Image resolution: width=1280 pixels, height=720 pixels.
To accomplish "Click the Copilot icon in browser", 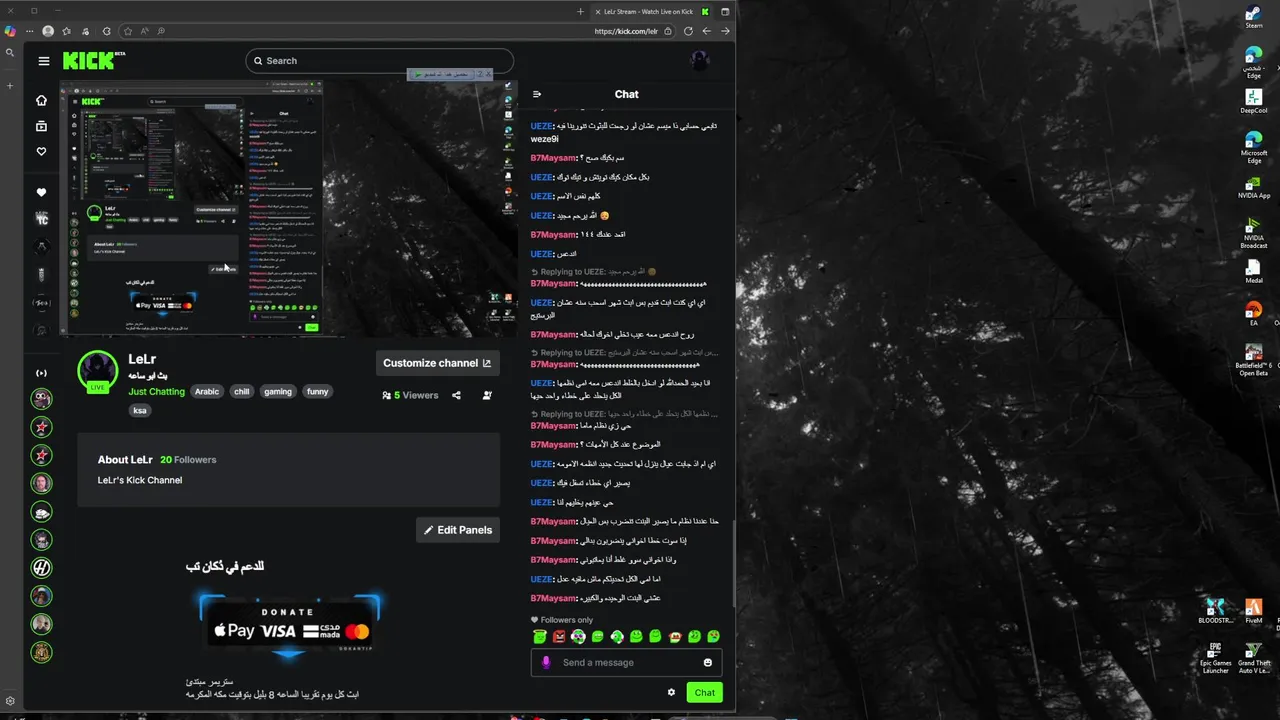I will click(x=10, y=31).
